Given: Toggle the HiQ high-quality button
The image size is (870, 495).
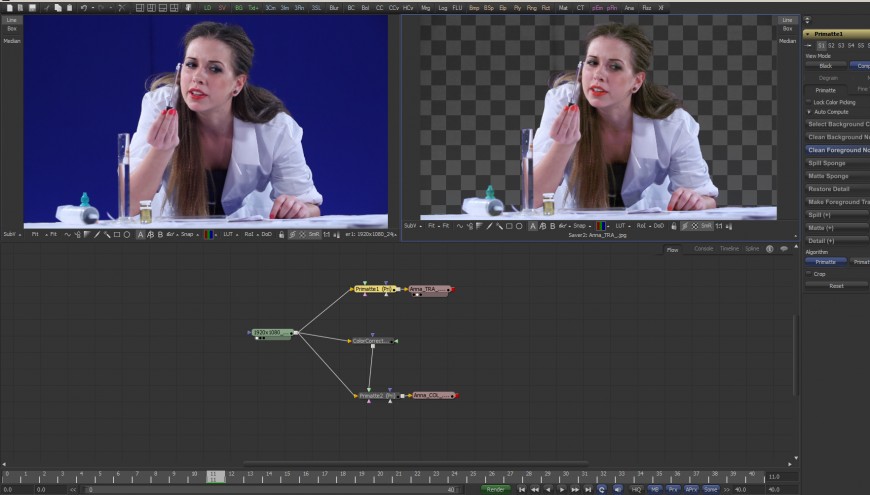Looking at the screenshot, I should tap(636, 489).
